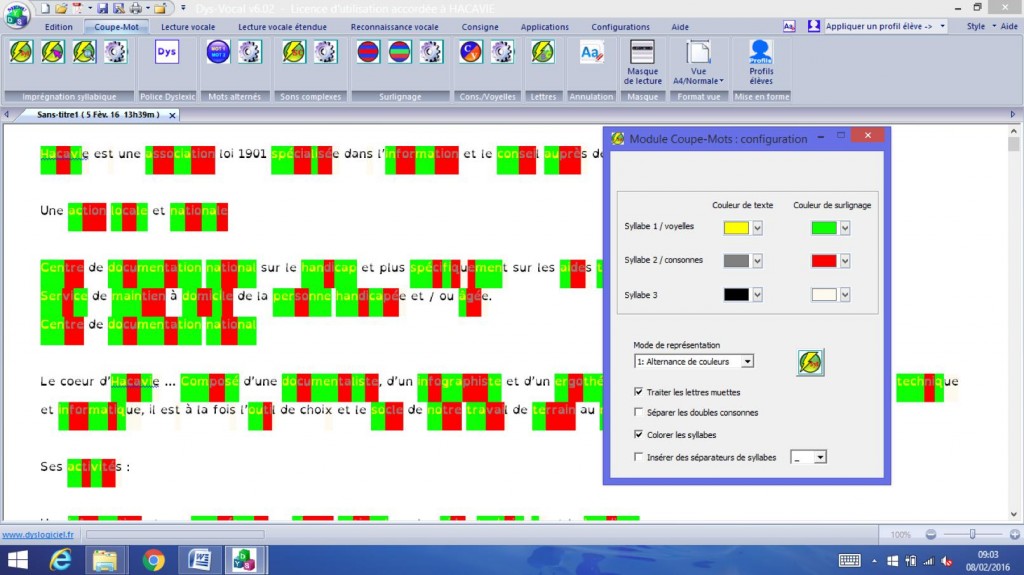Check Insérer des séparateurs de syllabes
This screenshot has width=1024, height=575.
639,457
